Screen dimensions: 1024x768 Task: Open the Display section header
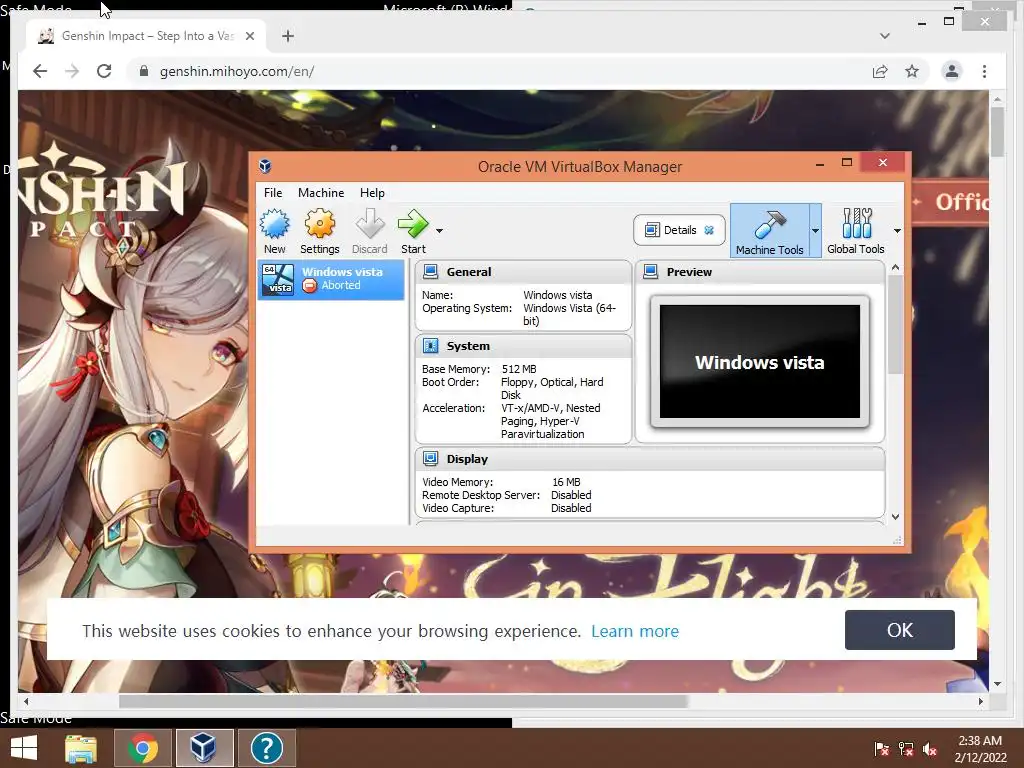650,459
